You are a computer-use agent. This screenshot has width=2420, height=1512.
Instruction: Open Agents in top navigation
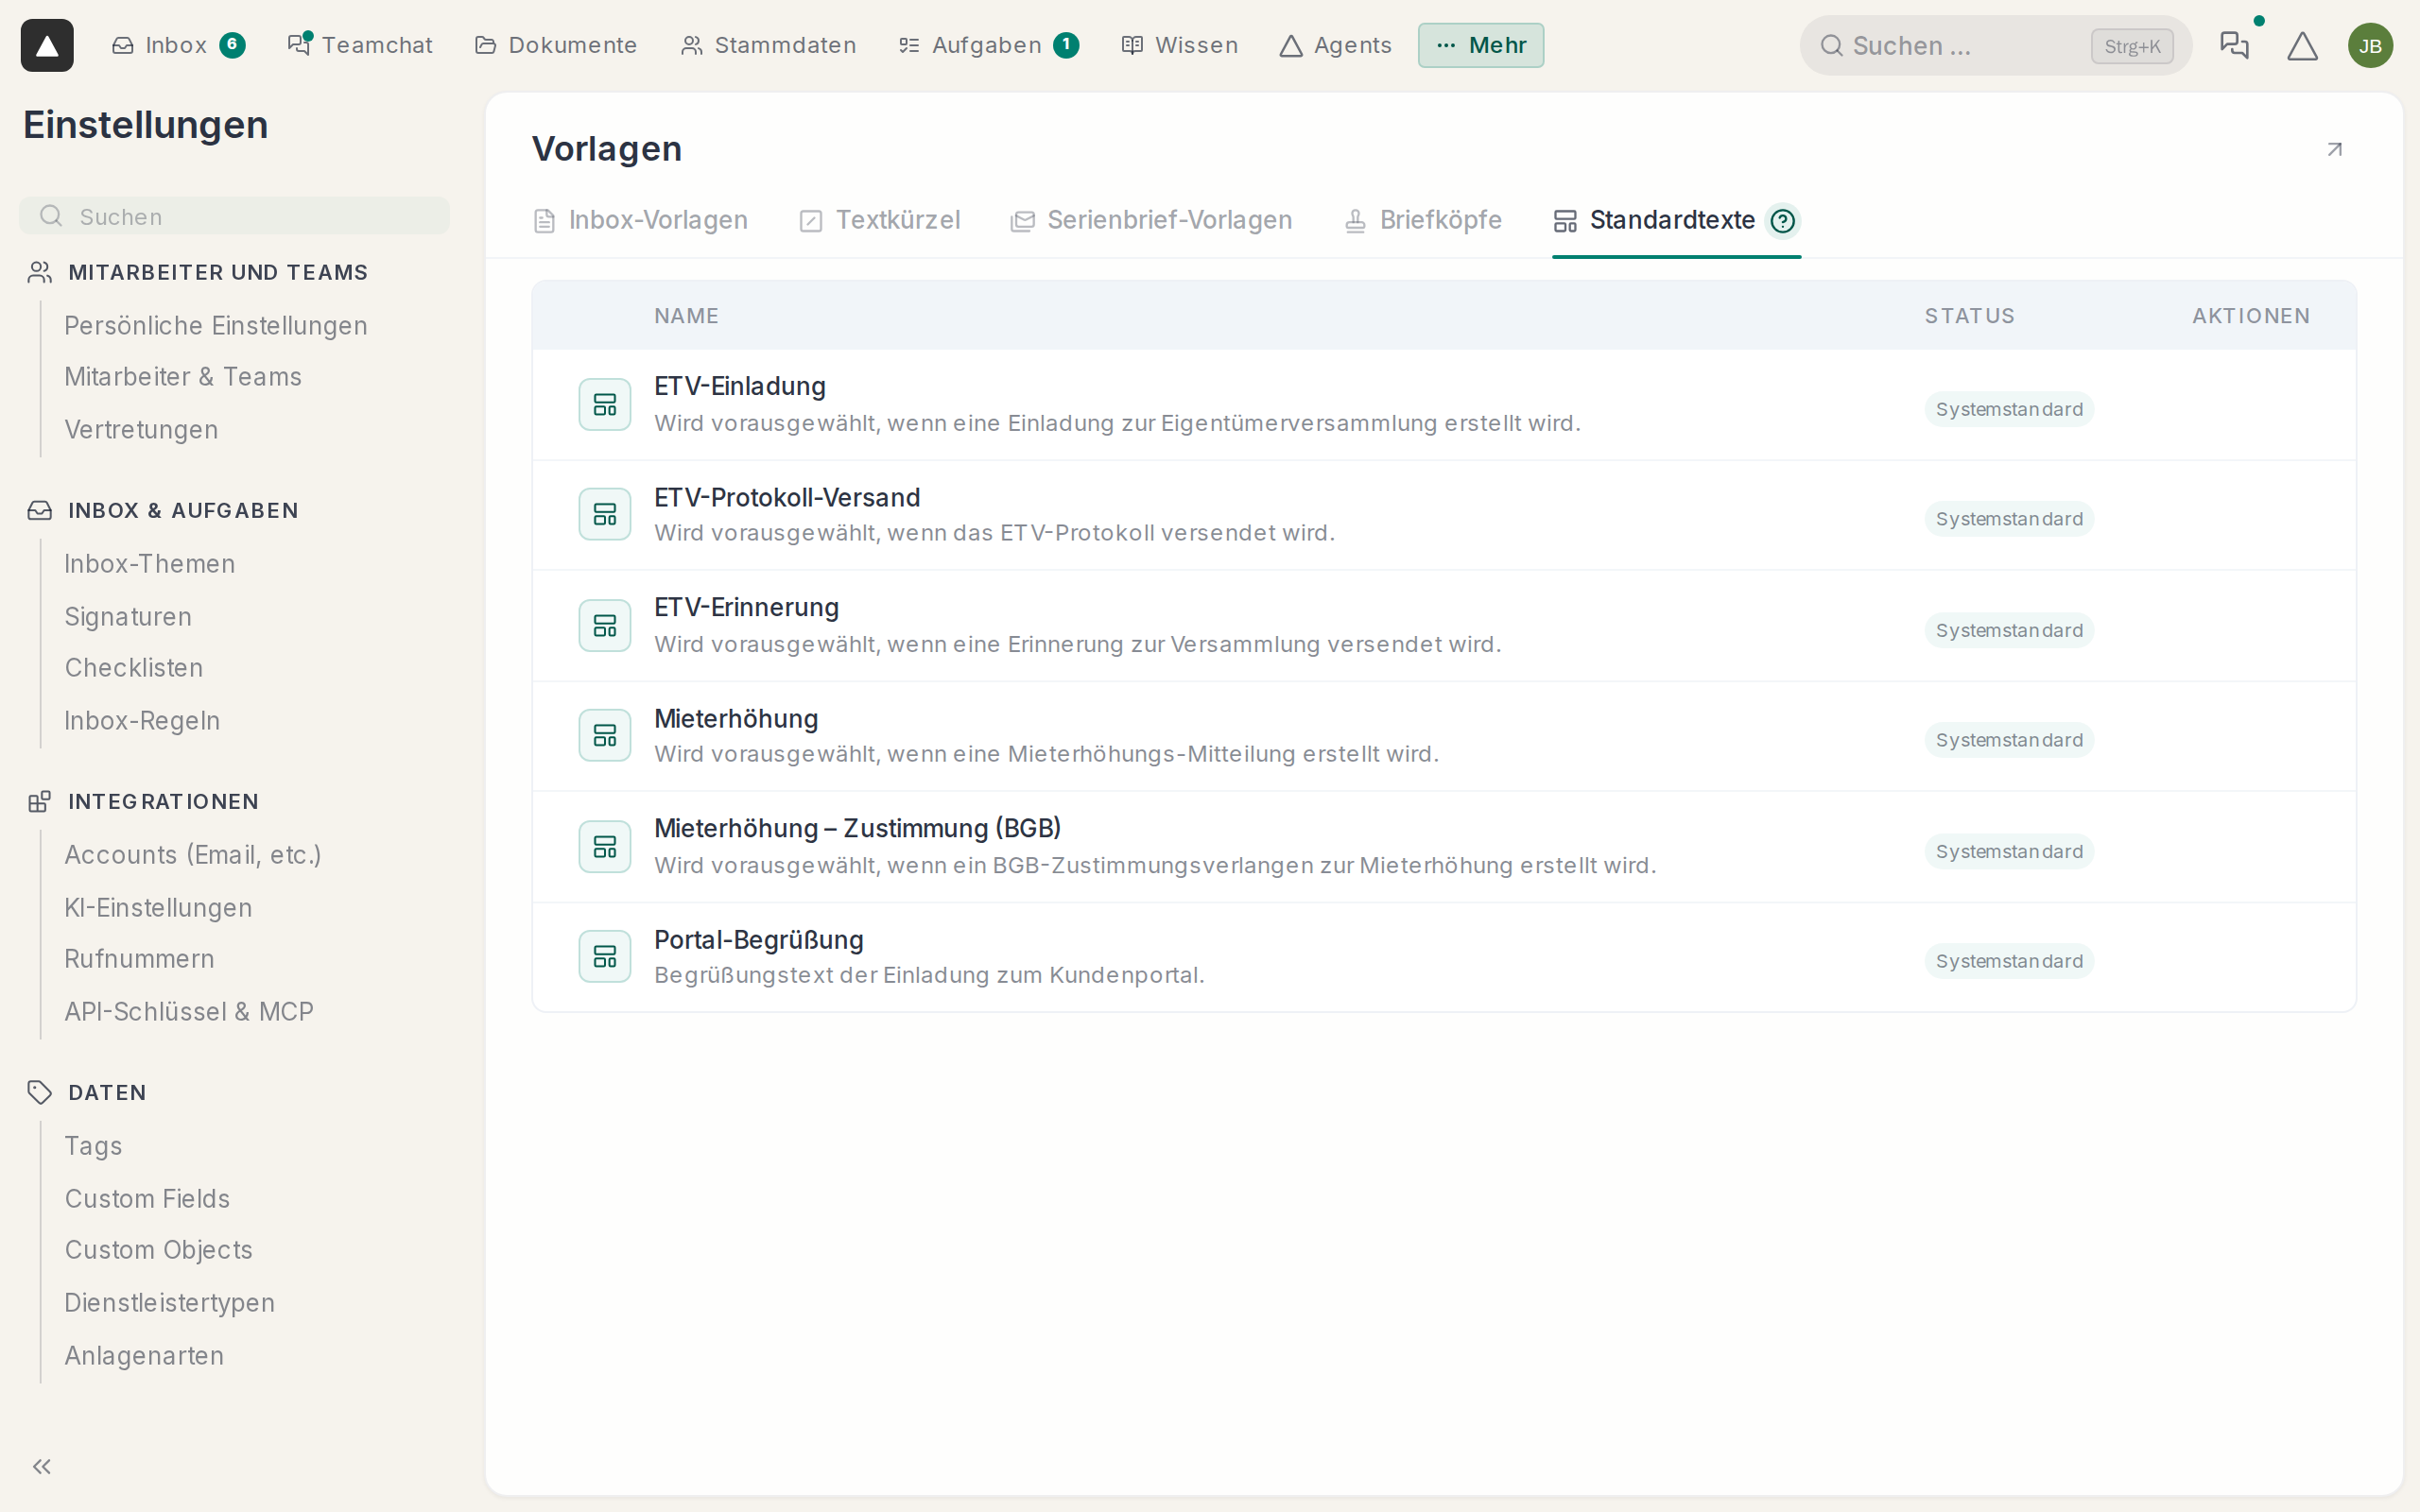click(x=1336, y=45)
